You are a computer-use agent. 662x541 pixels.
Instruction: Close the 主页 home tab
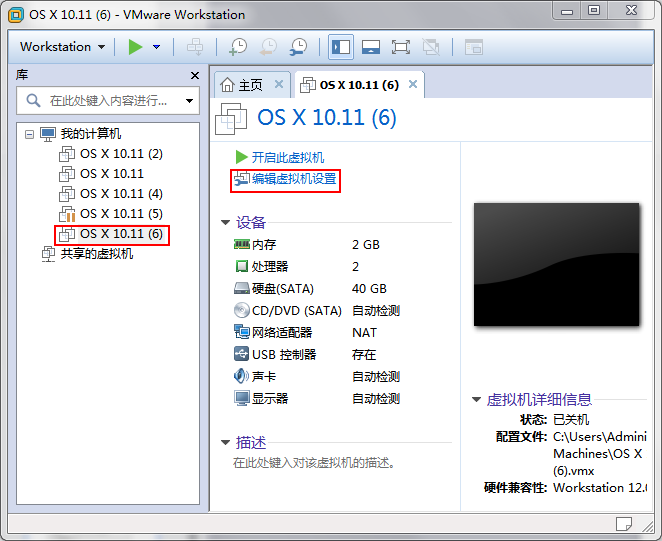[279, 84]
